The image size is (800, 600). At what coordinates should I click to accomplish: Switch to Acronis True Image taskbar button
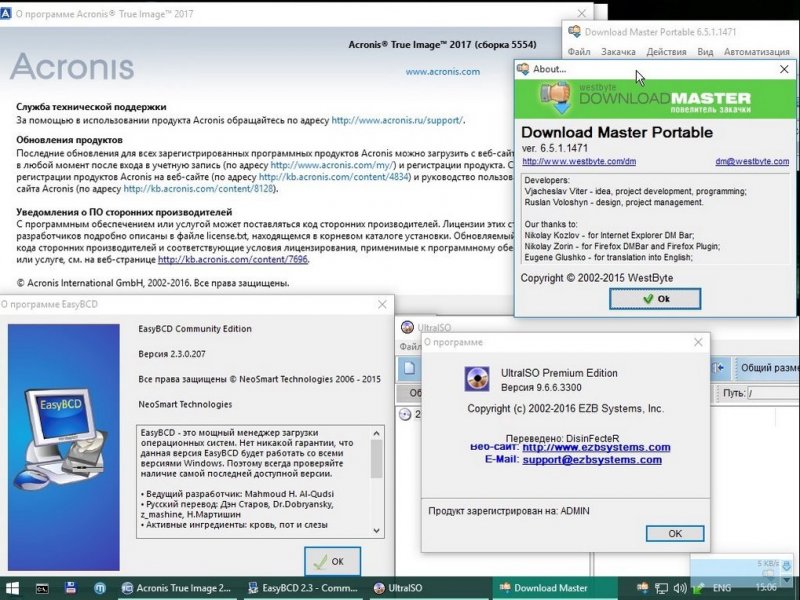coord(177,588)
